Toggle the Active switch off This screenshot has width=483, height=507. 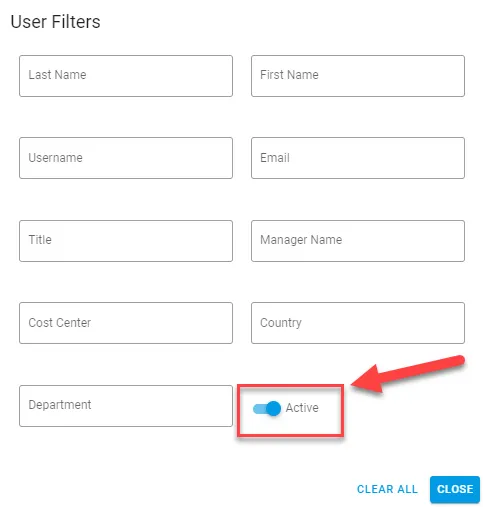(267, 408)
